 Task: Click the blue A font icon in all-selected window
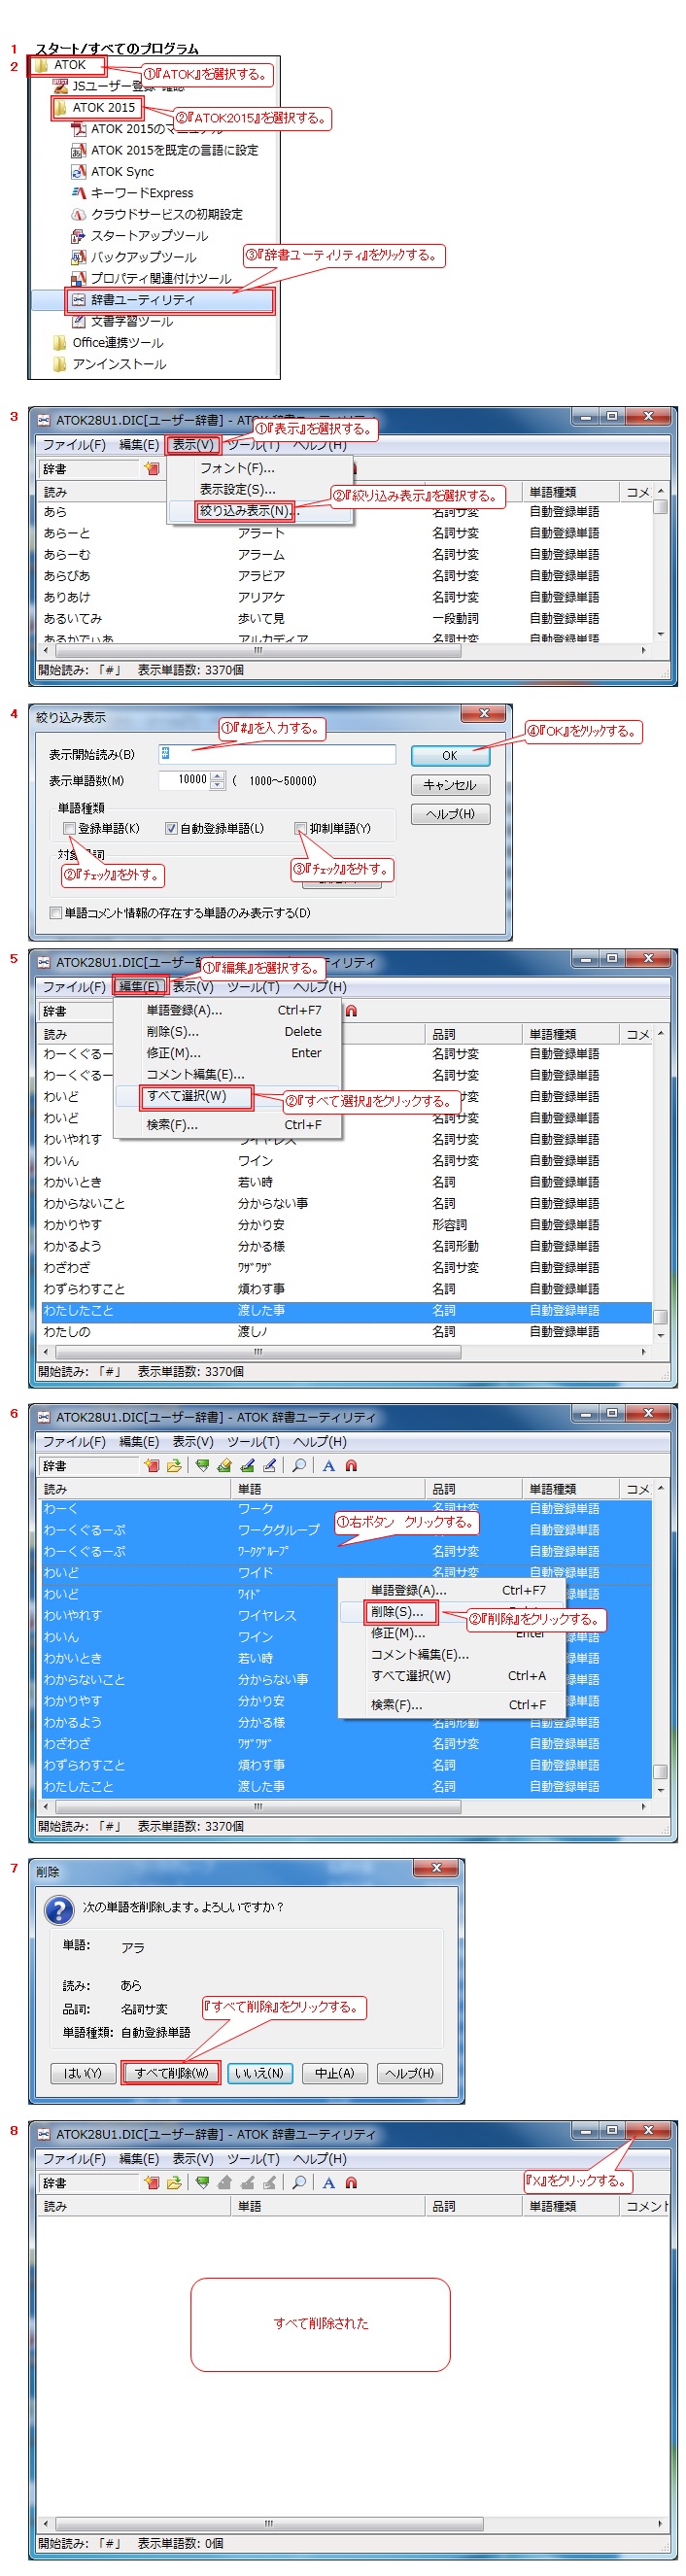click(x=328, y=1466)
